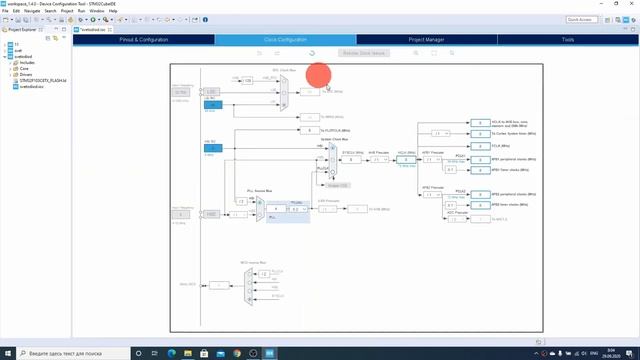
Task: Select HSI radio in PLL Source Mux
Action: pos(260,202)
